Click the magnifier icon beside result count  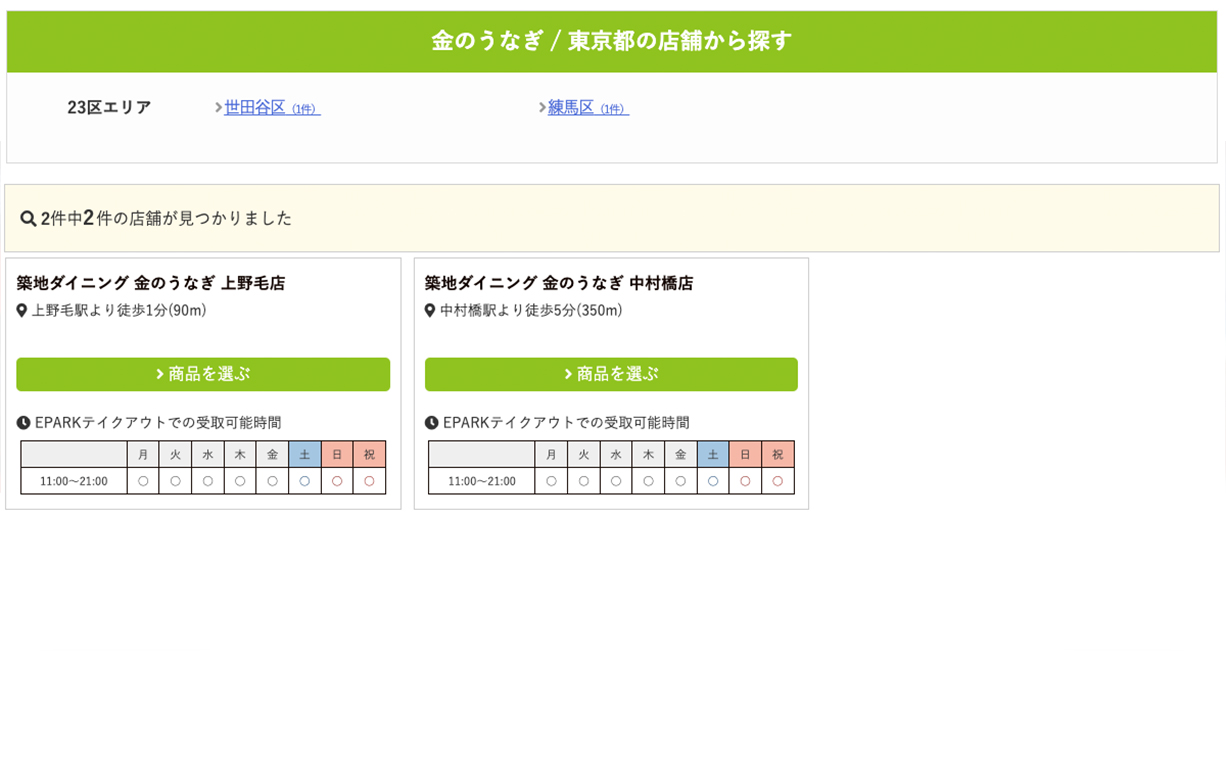(x=28, y=218)
